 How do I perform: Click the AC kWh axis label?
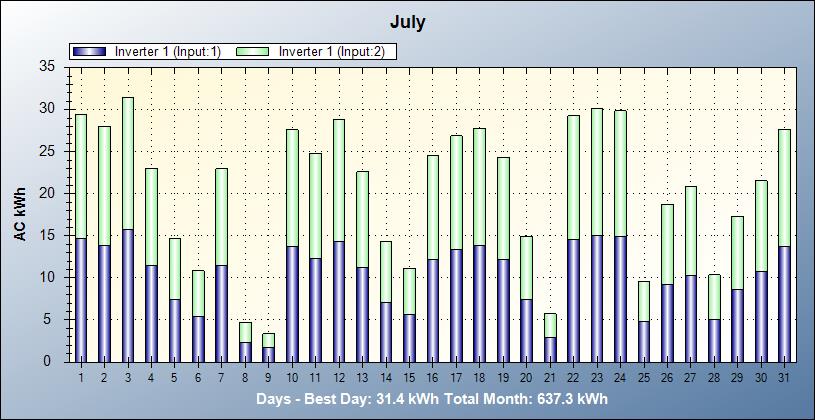(x=19, y=213)
